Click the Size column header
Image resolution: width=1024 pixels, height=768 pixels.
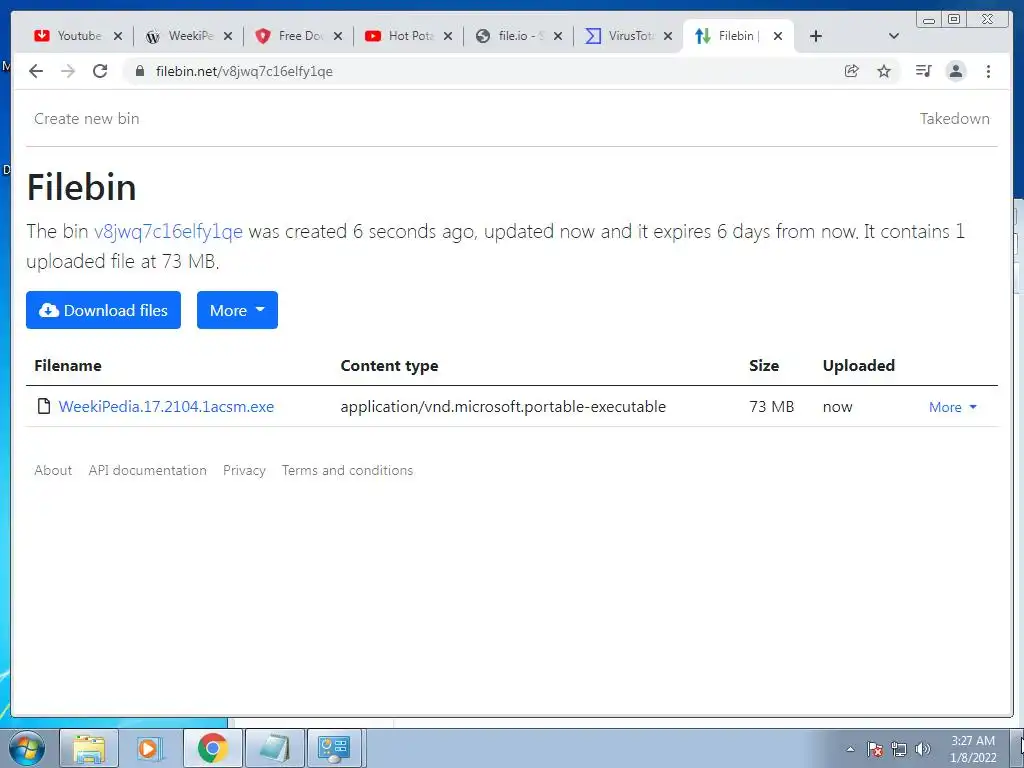tap(764, 365)
